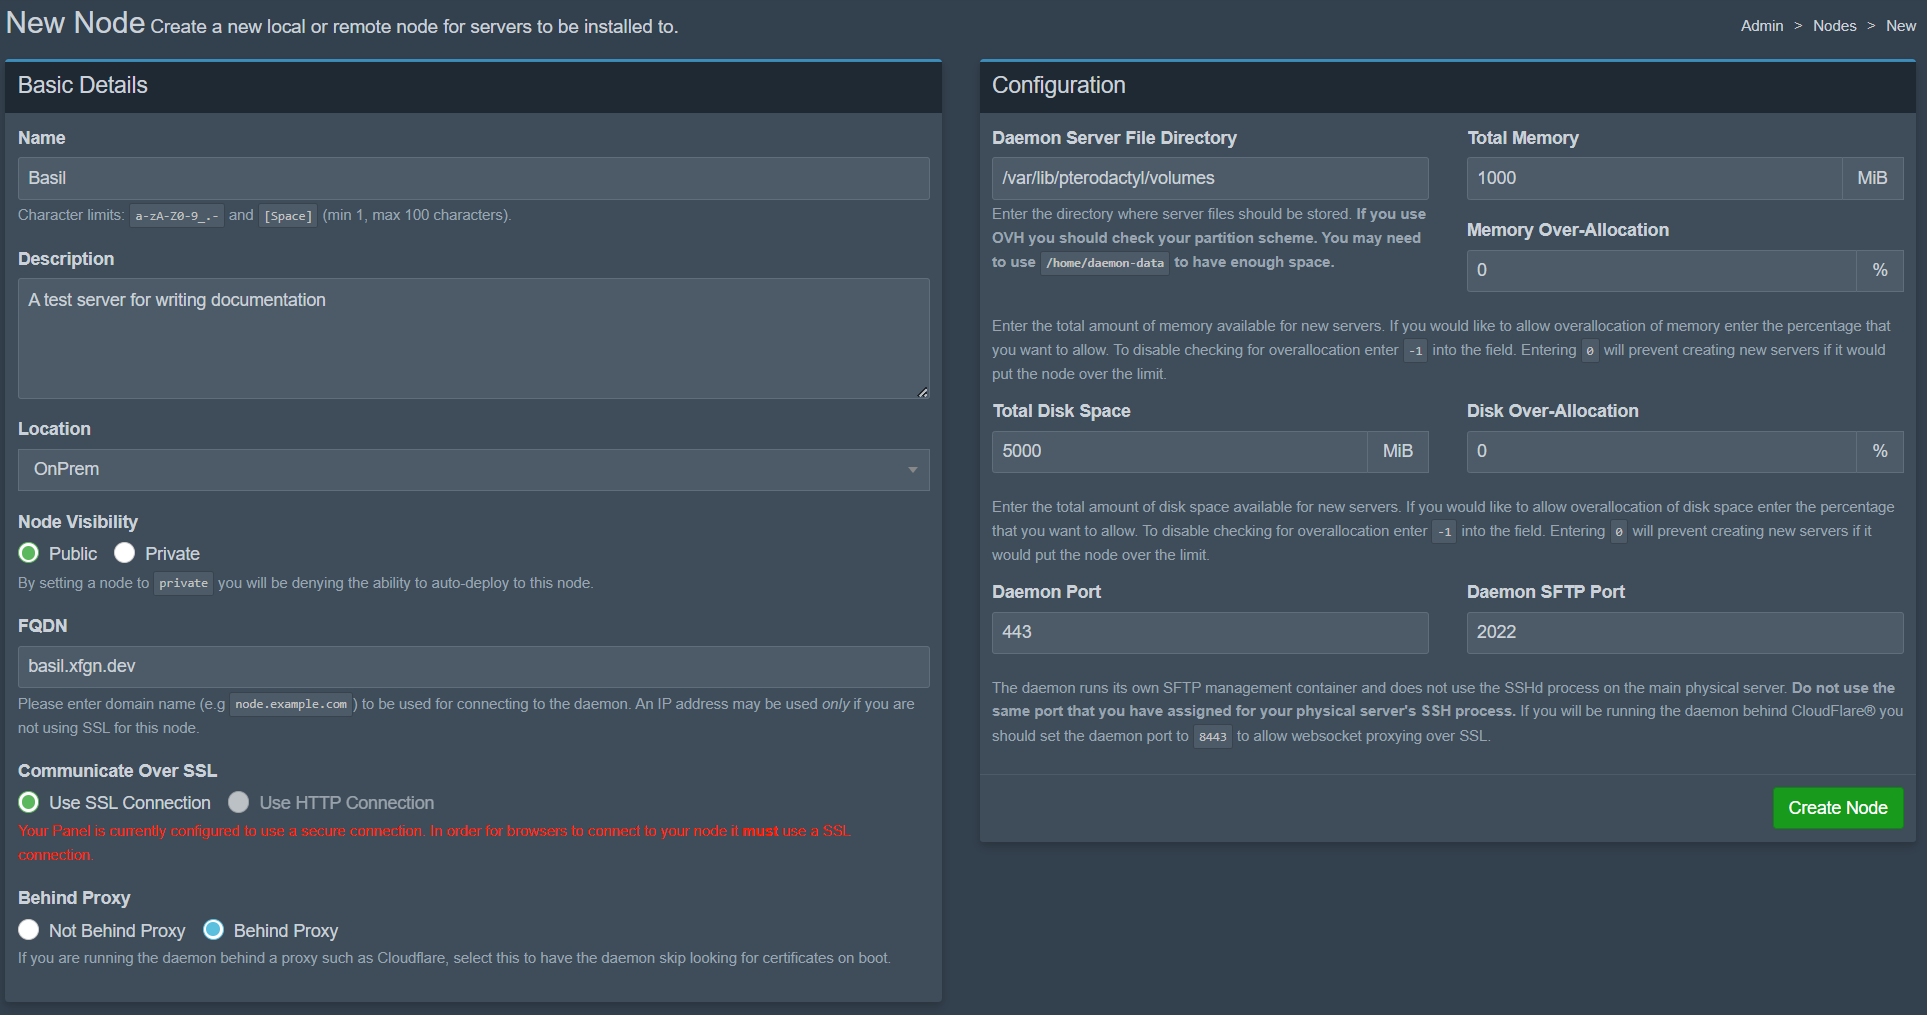Click the Location dropdown arrow

(912, 470)
